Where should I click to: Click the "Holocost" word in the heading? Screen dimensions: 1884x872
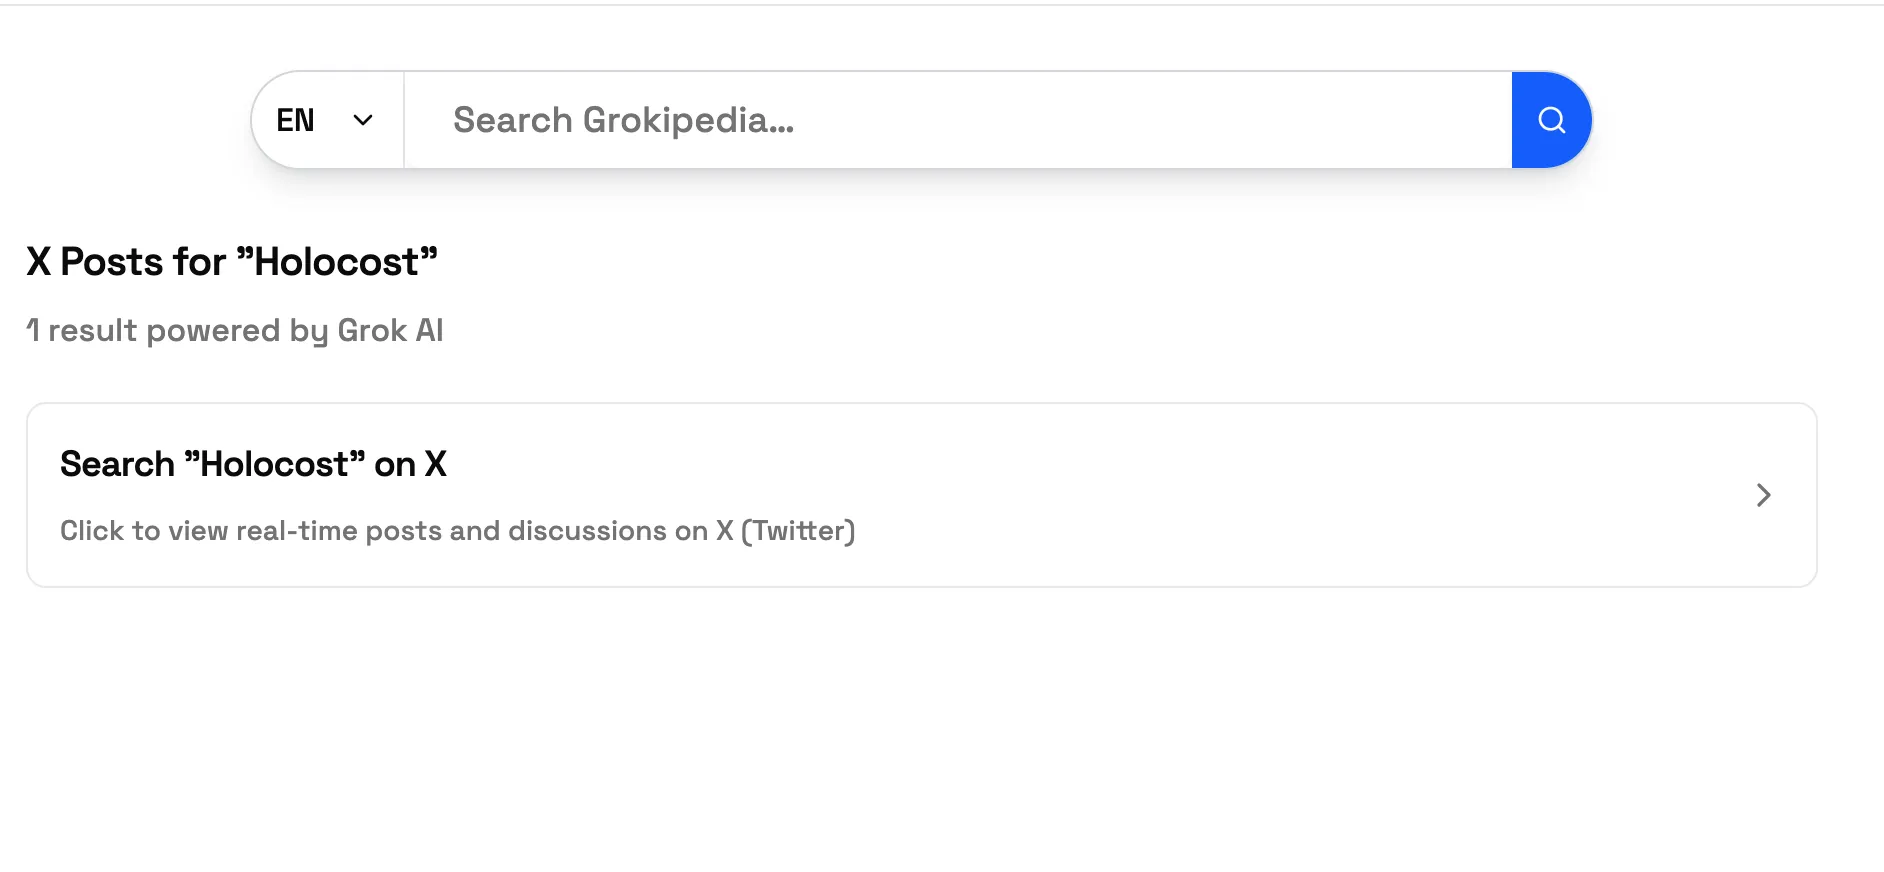tap(337, 262)
